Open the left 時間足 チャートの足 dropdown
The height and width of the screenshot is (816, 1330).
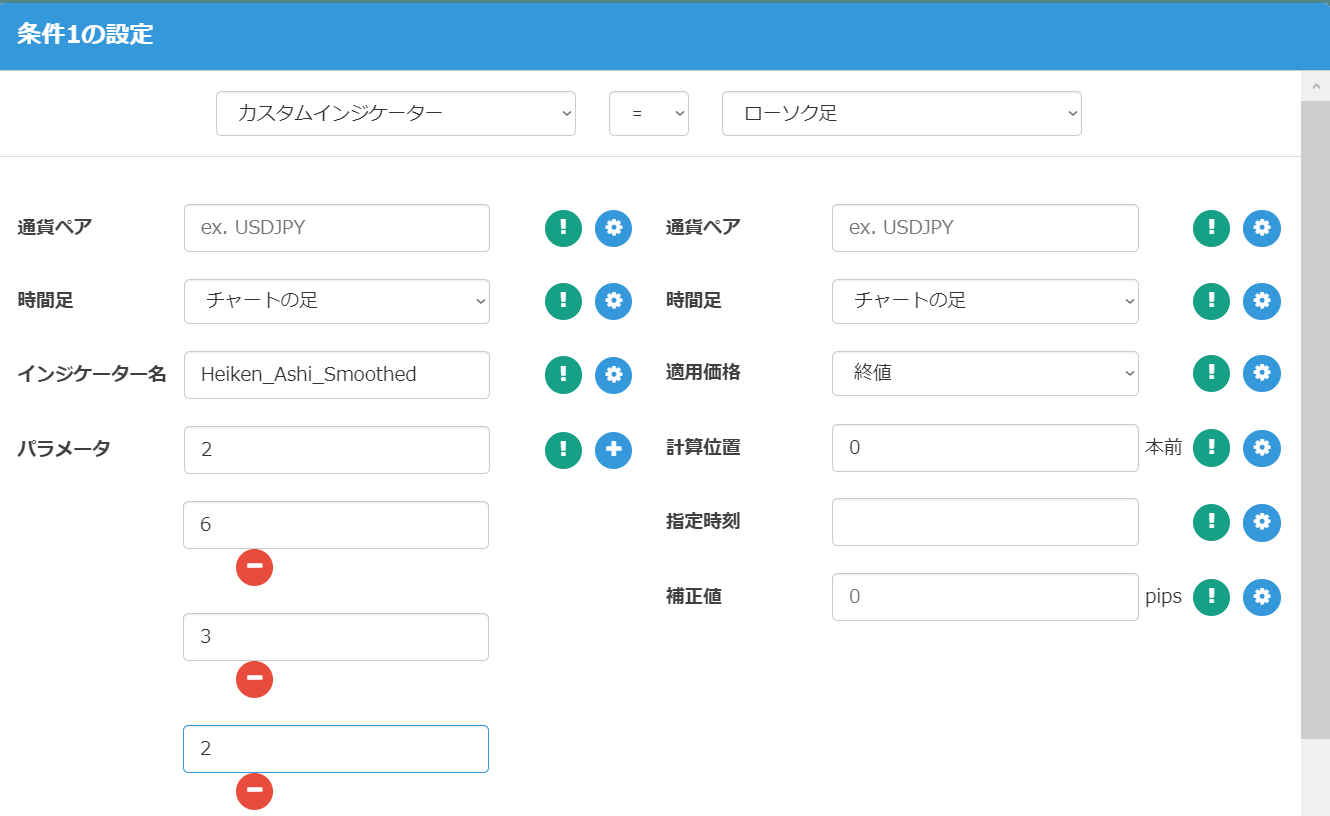pos(337,301)
